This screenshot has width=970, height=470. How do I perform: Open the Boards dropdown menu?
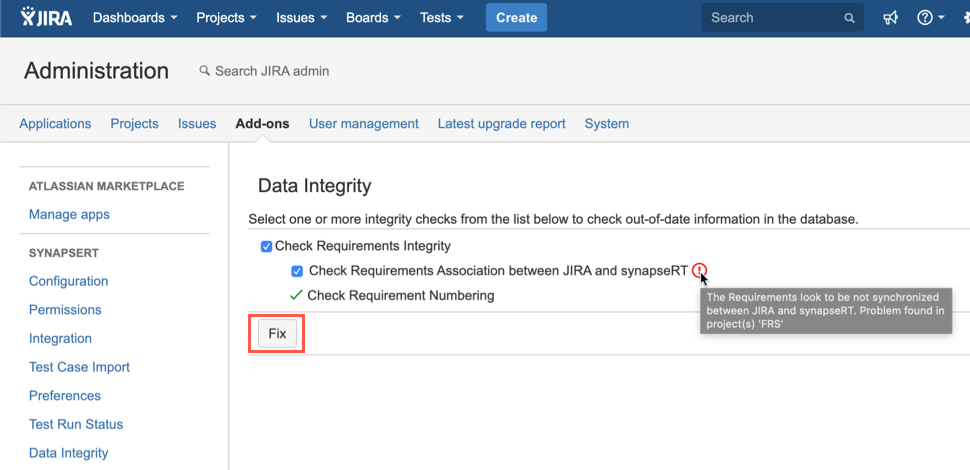(374, 18)
